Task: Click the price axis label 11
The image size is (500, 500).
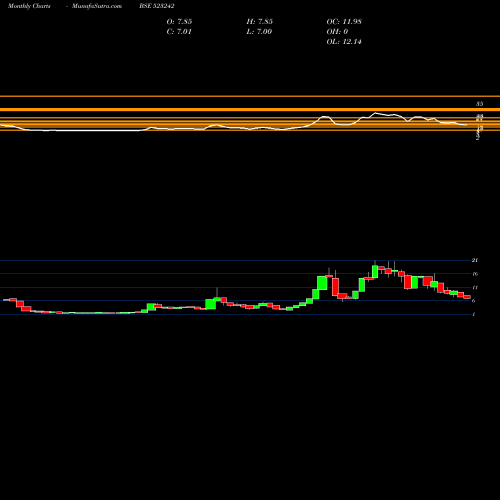Action: click(x=475, y=287)
